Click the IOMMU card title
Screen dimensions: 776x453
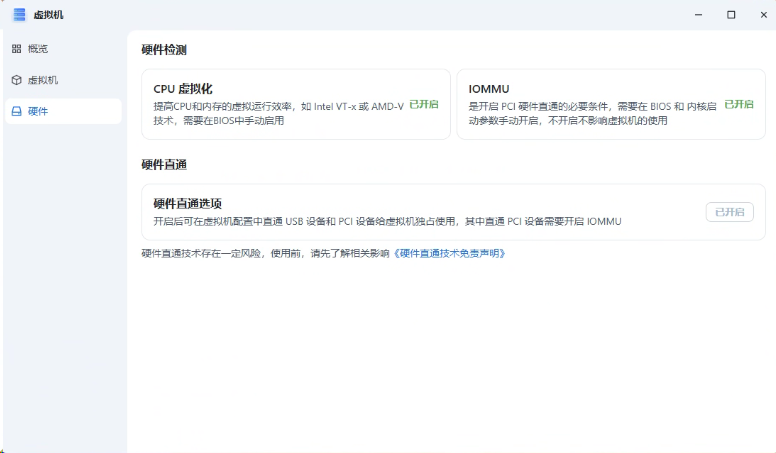pos(488,89)
